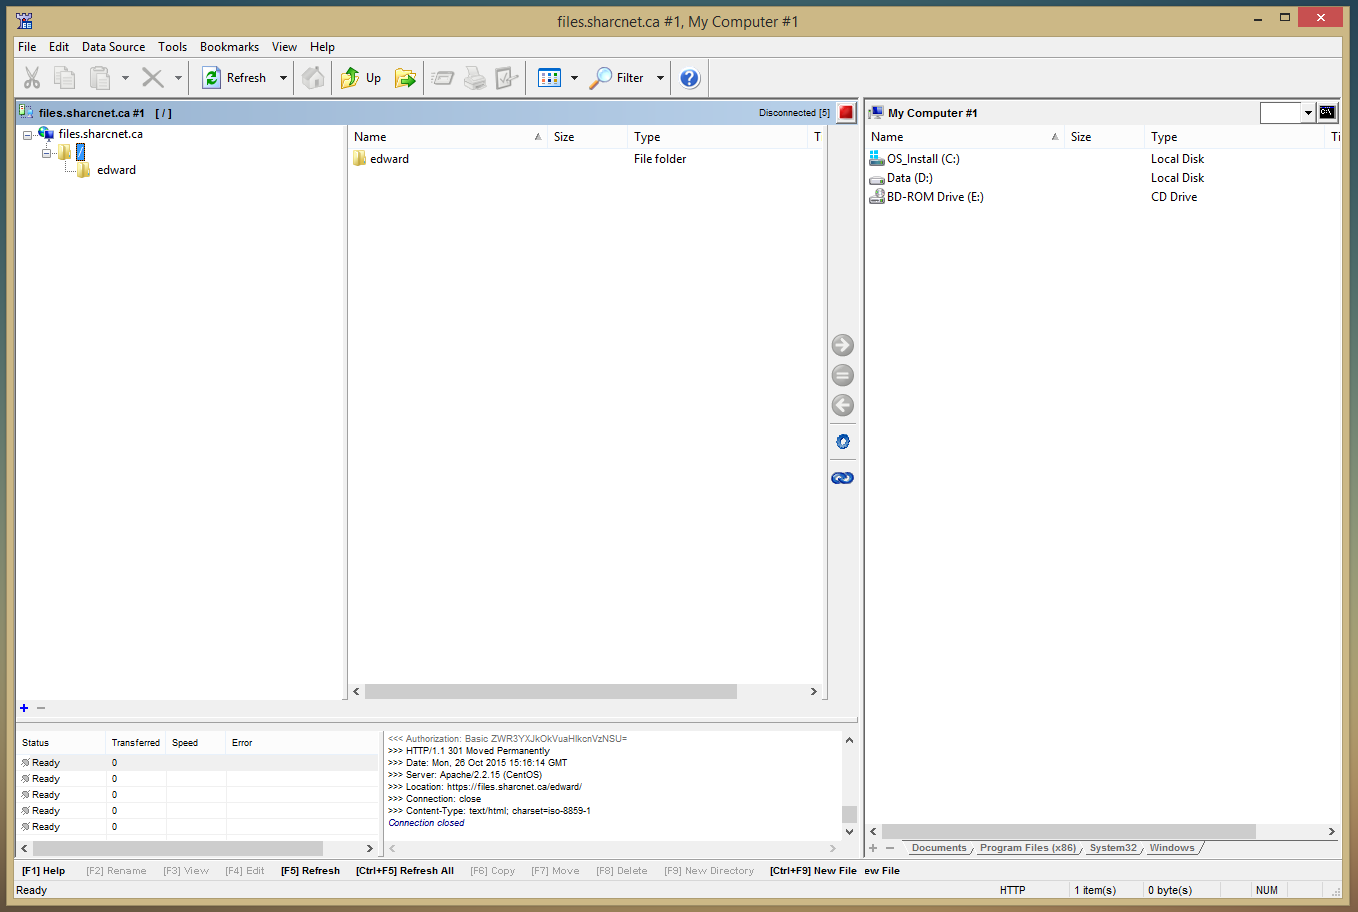Click the red stop connection button
Viewport: 1358px width, 912px height.
pos(846,113)
